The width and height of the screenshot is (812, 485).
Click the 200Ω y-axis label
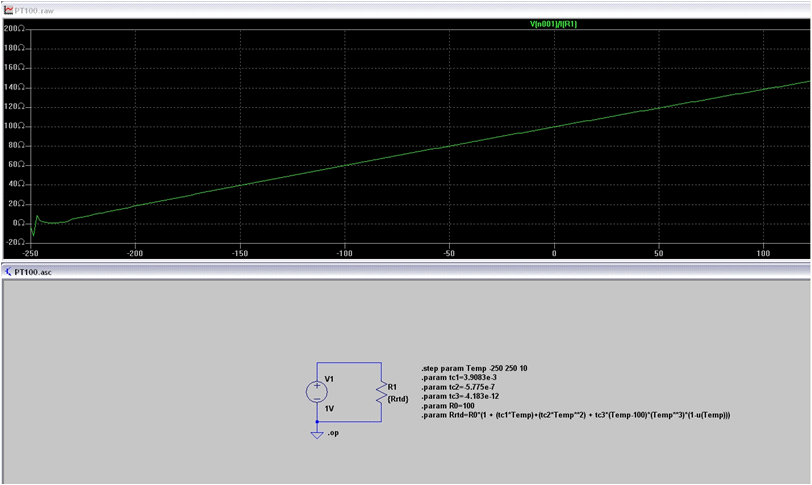[x=14, y=29]
